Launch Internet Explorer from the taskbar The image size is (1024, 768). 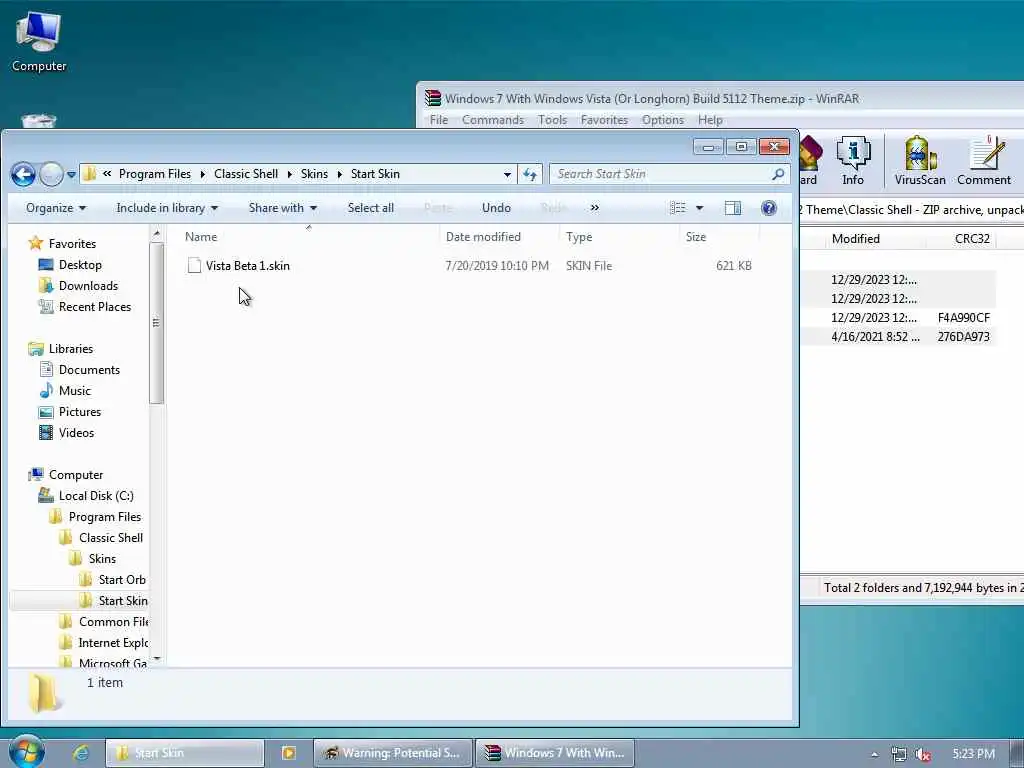[x=81, y=753]
